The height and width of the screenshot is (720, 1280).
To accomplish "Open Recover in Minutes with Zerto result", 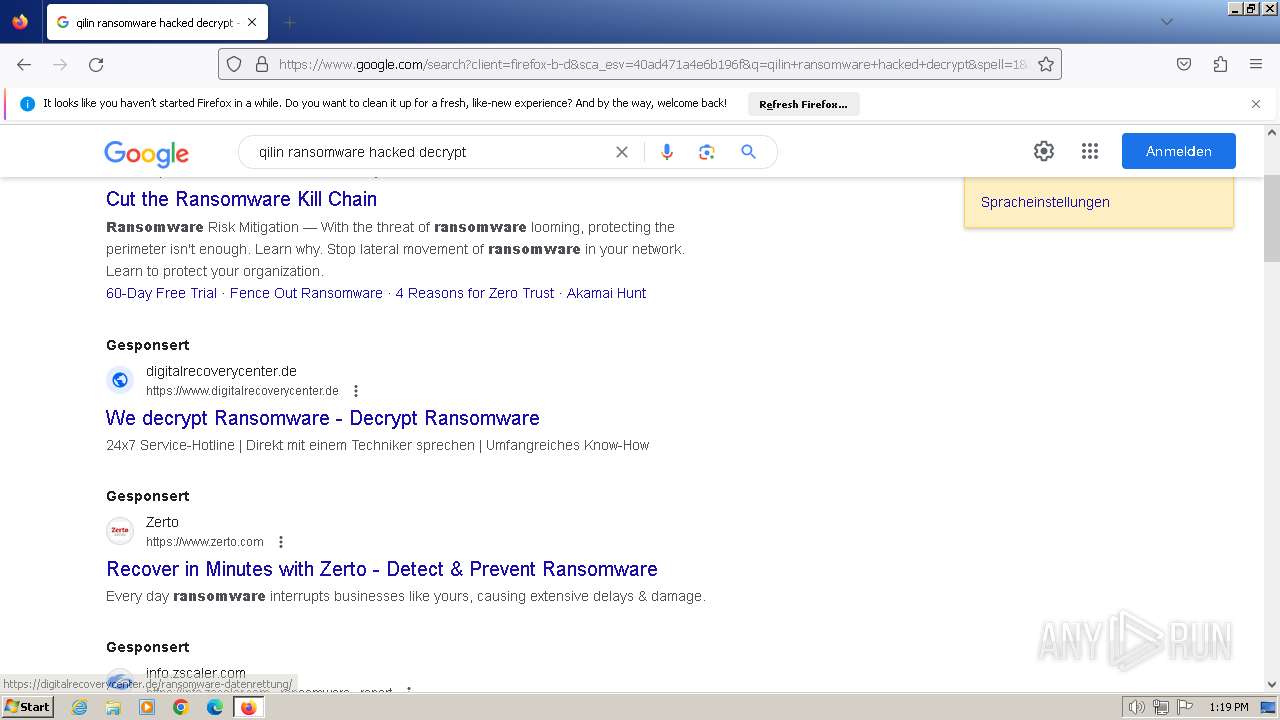I will (381, 569).
